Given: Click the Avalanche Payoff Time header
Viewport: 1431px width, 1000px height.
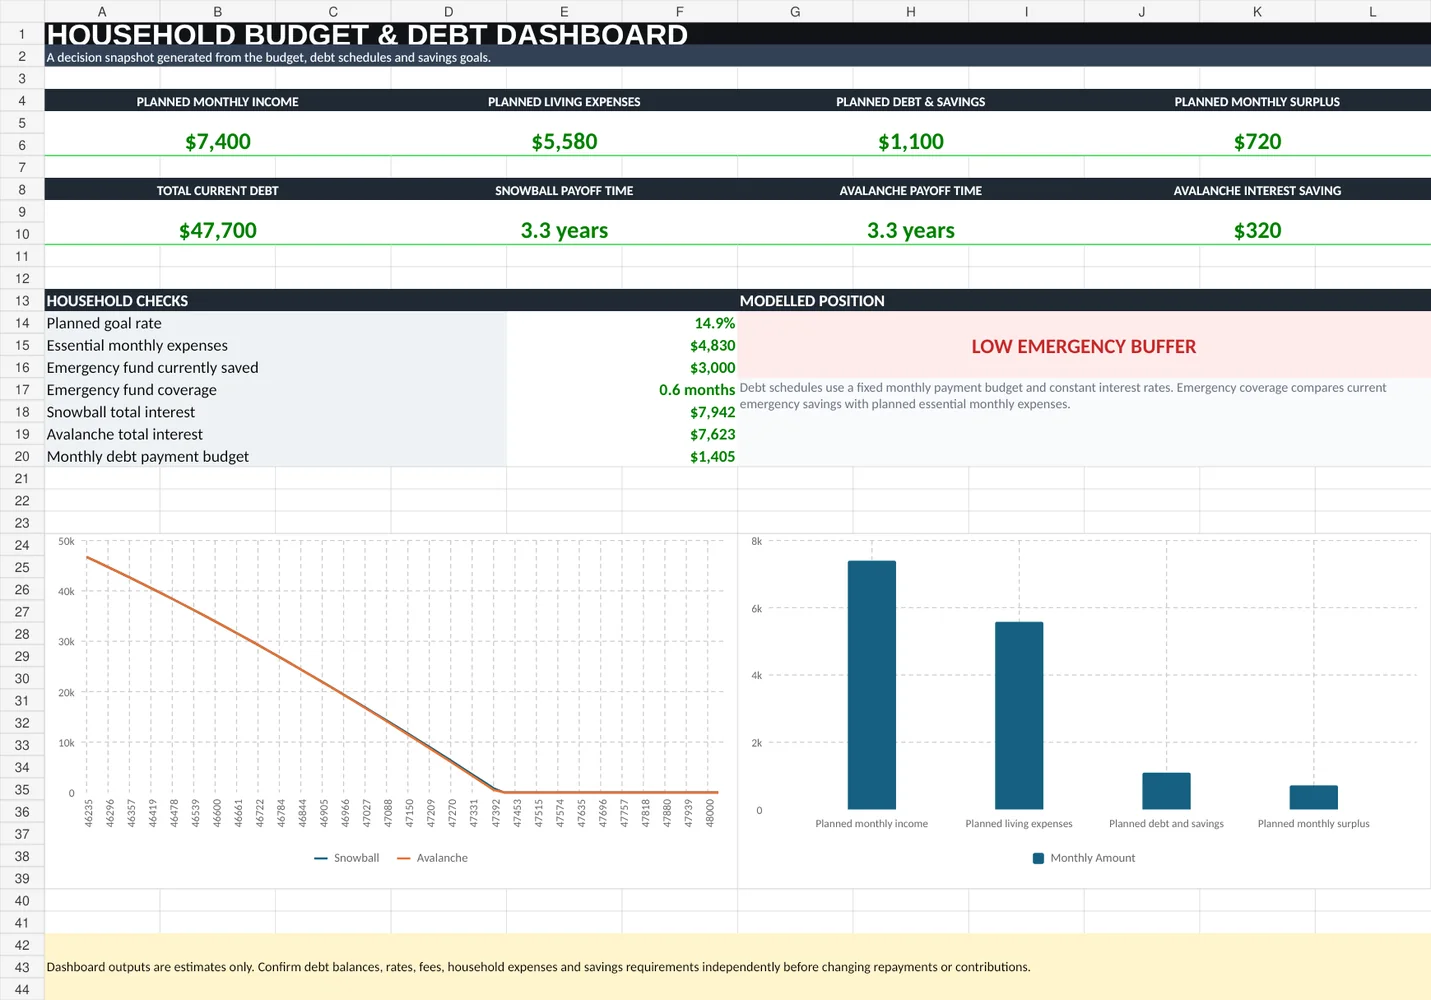Looking at the screenshot, I should click(911, 191).
